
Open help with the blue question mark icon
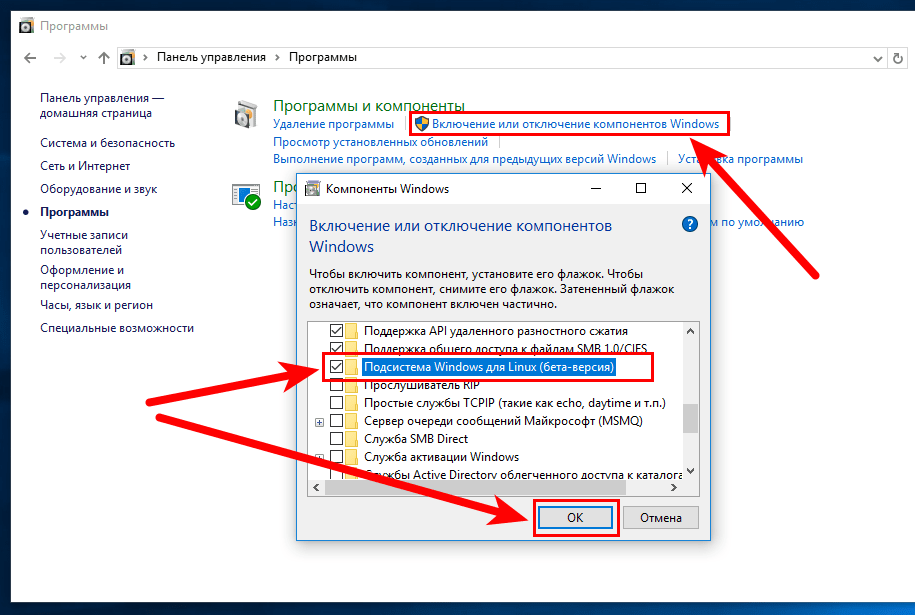690,224
